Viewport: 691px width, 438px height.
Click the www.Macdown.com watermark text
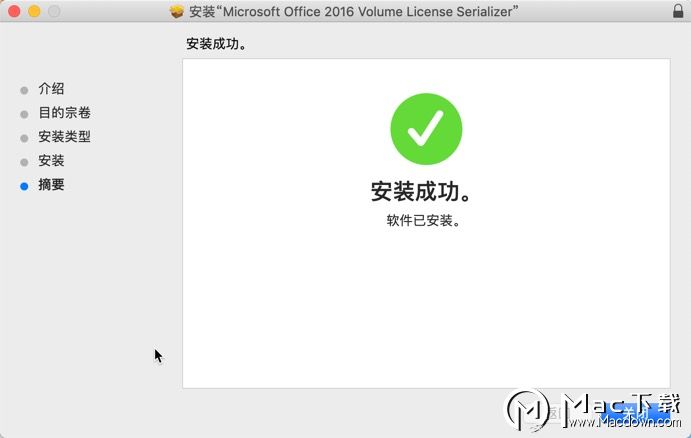625,422
